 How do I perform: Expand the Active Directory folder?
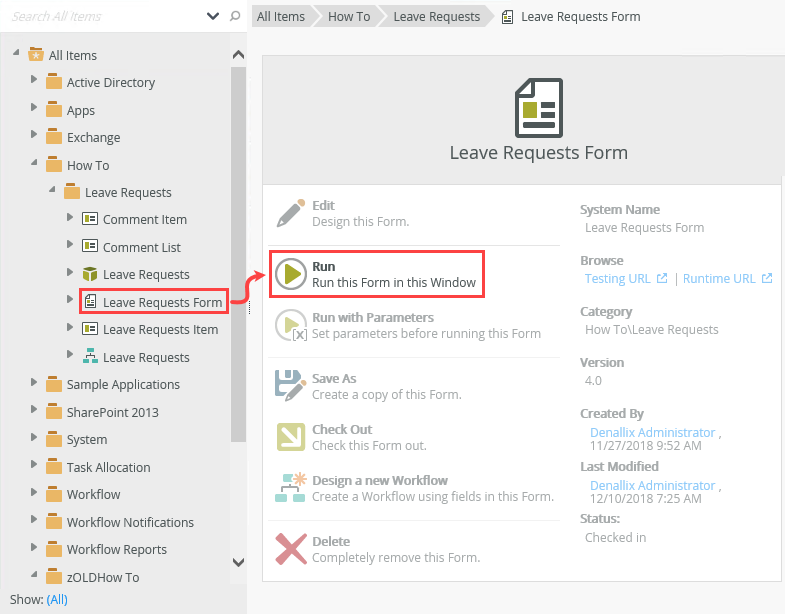34,79
